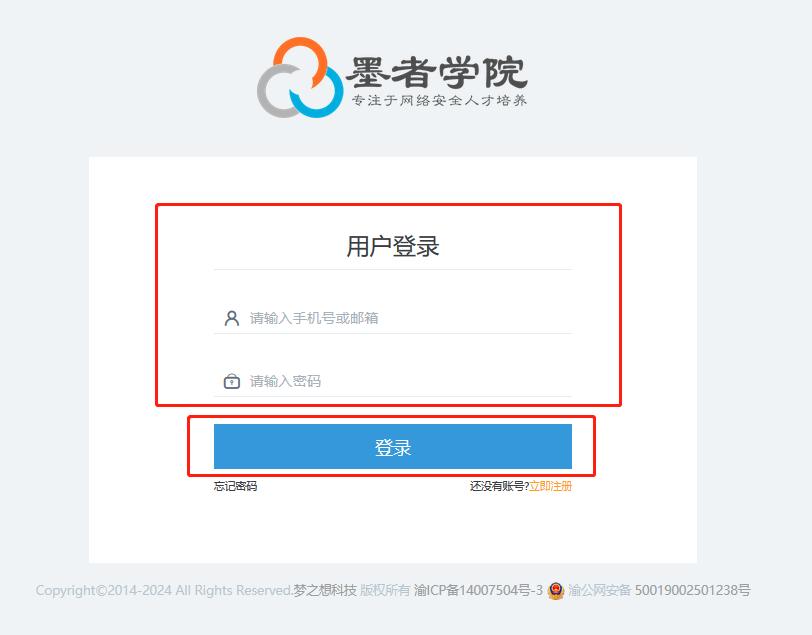Screen dimensions: 812x635
Task: Focus the 请输入手机号或邮箱 input field
Action: tap(393, 318)
